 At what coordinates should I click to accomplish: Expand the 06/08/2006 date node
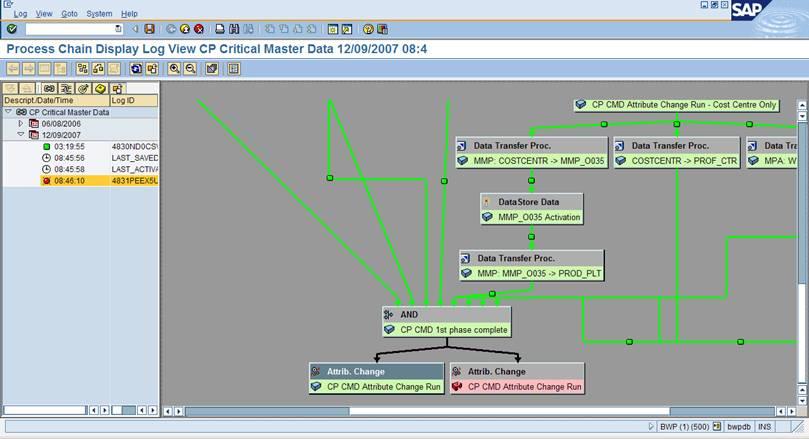[x=20, y=124]
